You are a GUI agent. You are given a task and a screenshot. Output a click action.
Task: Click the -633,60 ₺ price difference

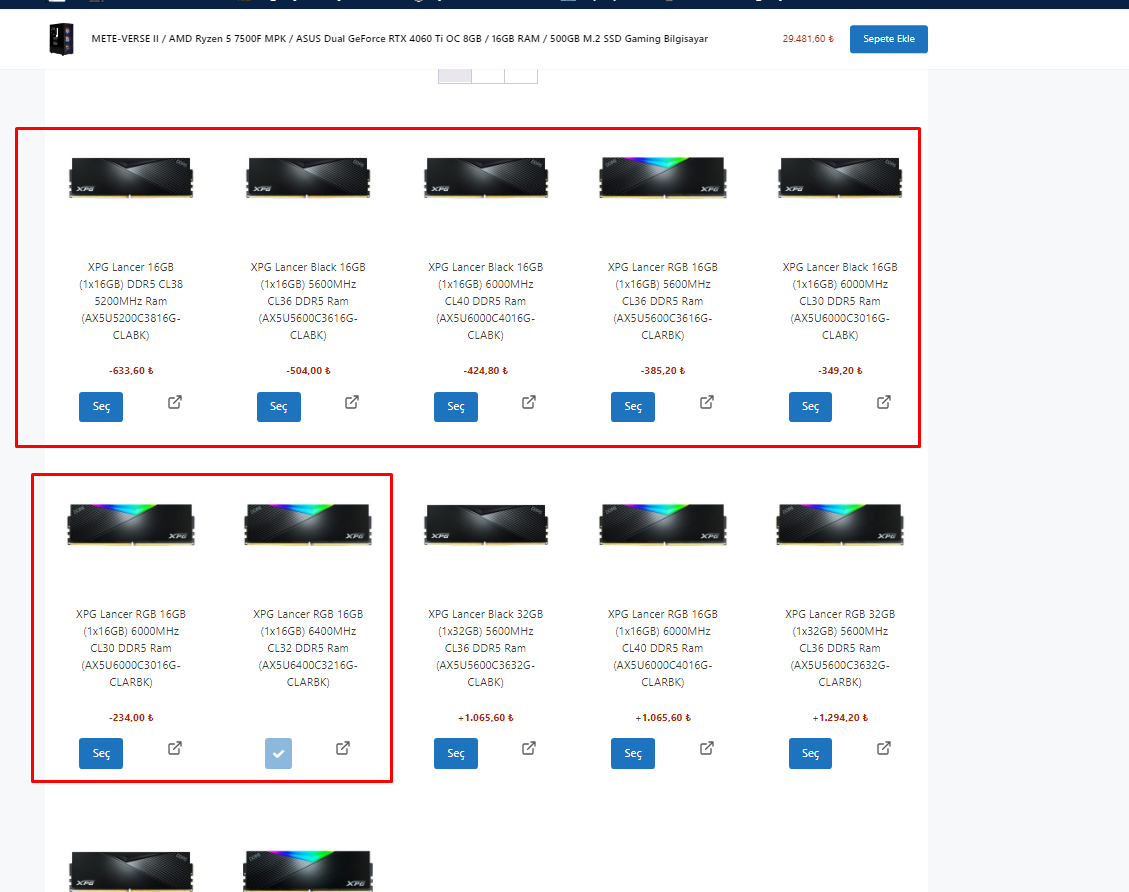tap(131, 371)
